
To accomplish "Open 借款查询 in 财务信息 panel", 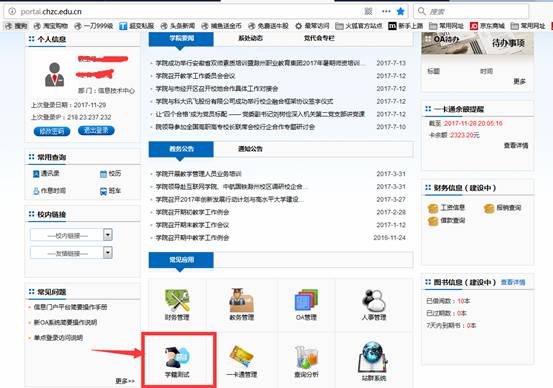I will point(446,221).
